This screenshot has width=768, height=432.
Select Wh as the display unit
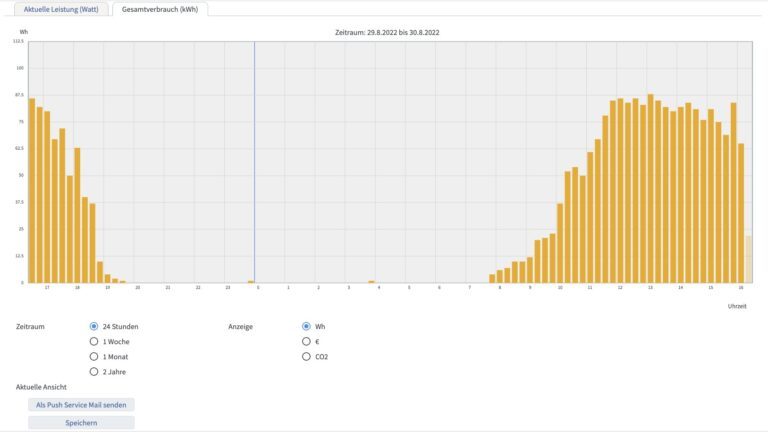[x=306, y=326]
